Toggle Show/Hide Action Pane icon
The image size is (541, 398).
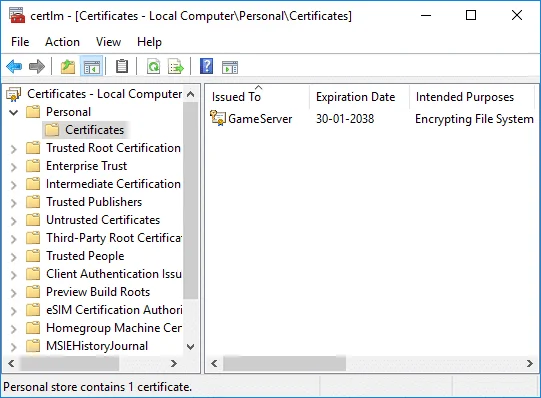point(230,67)
